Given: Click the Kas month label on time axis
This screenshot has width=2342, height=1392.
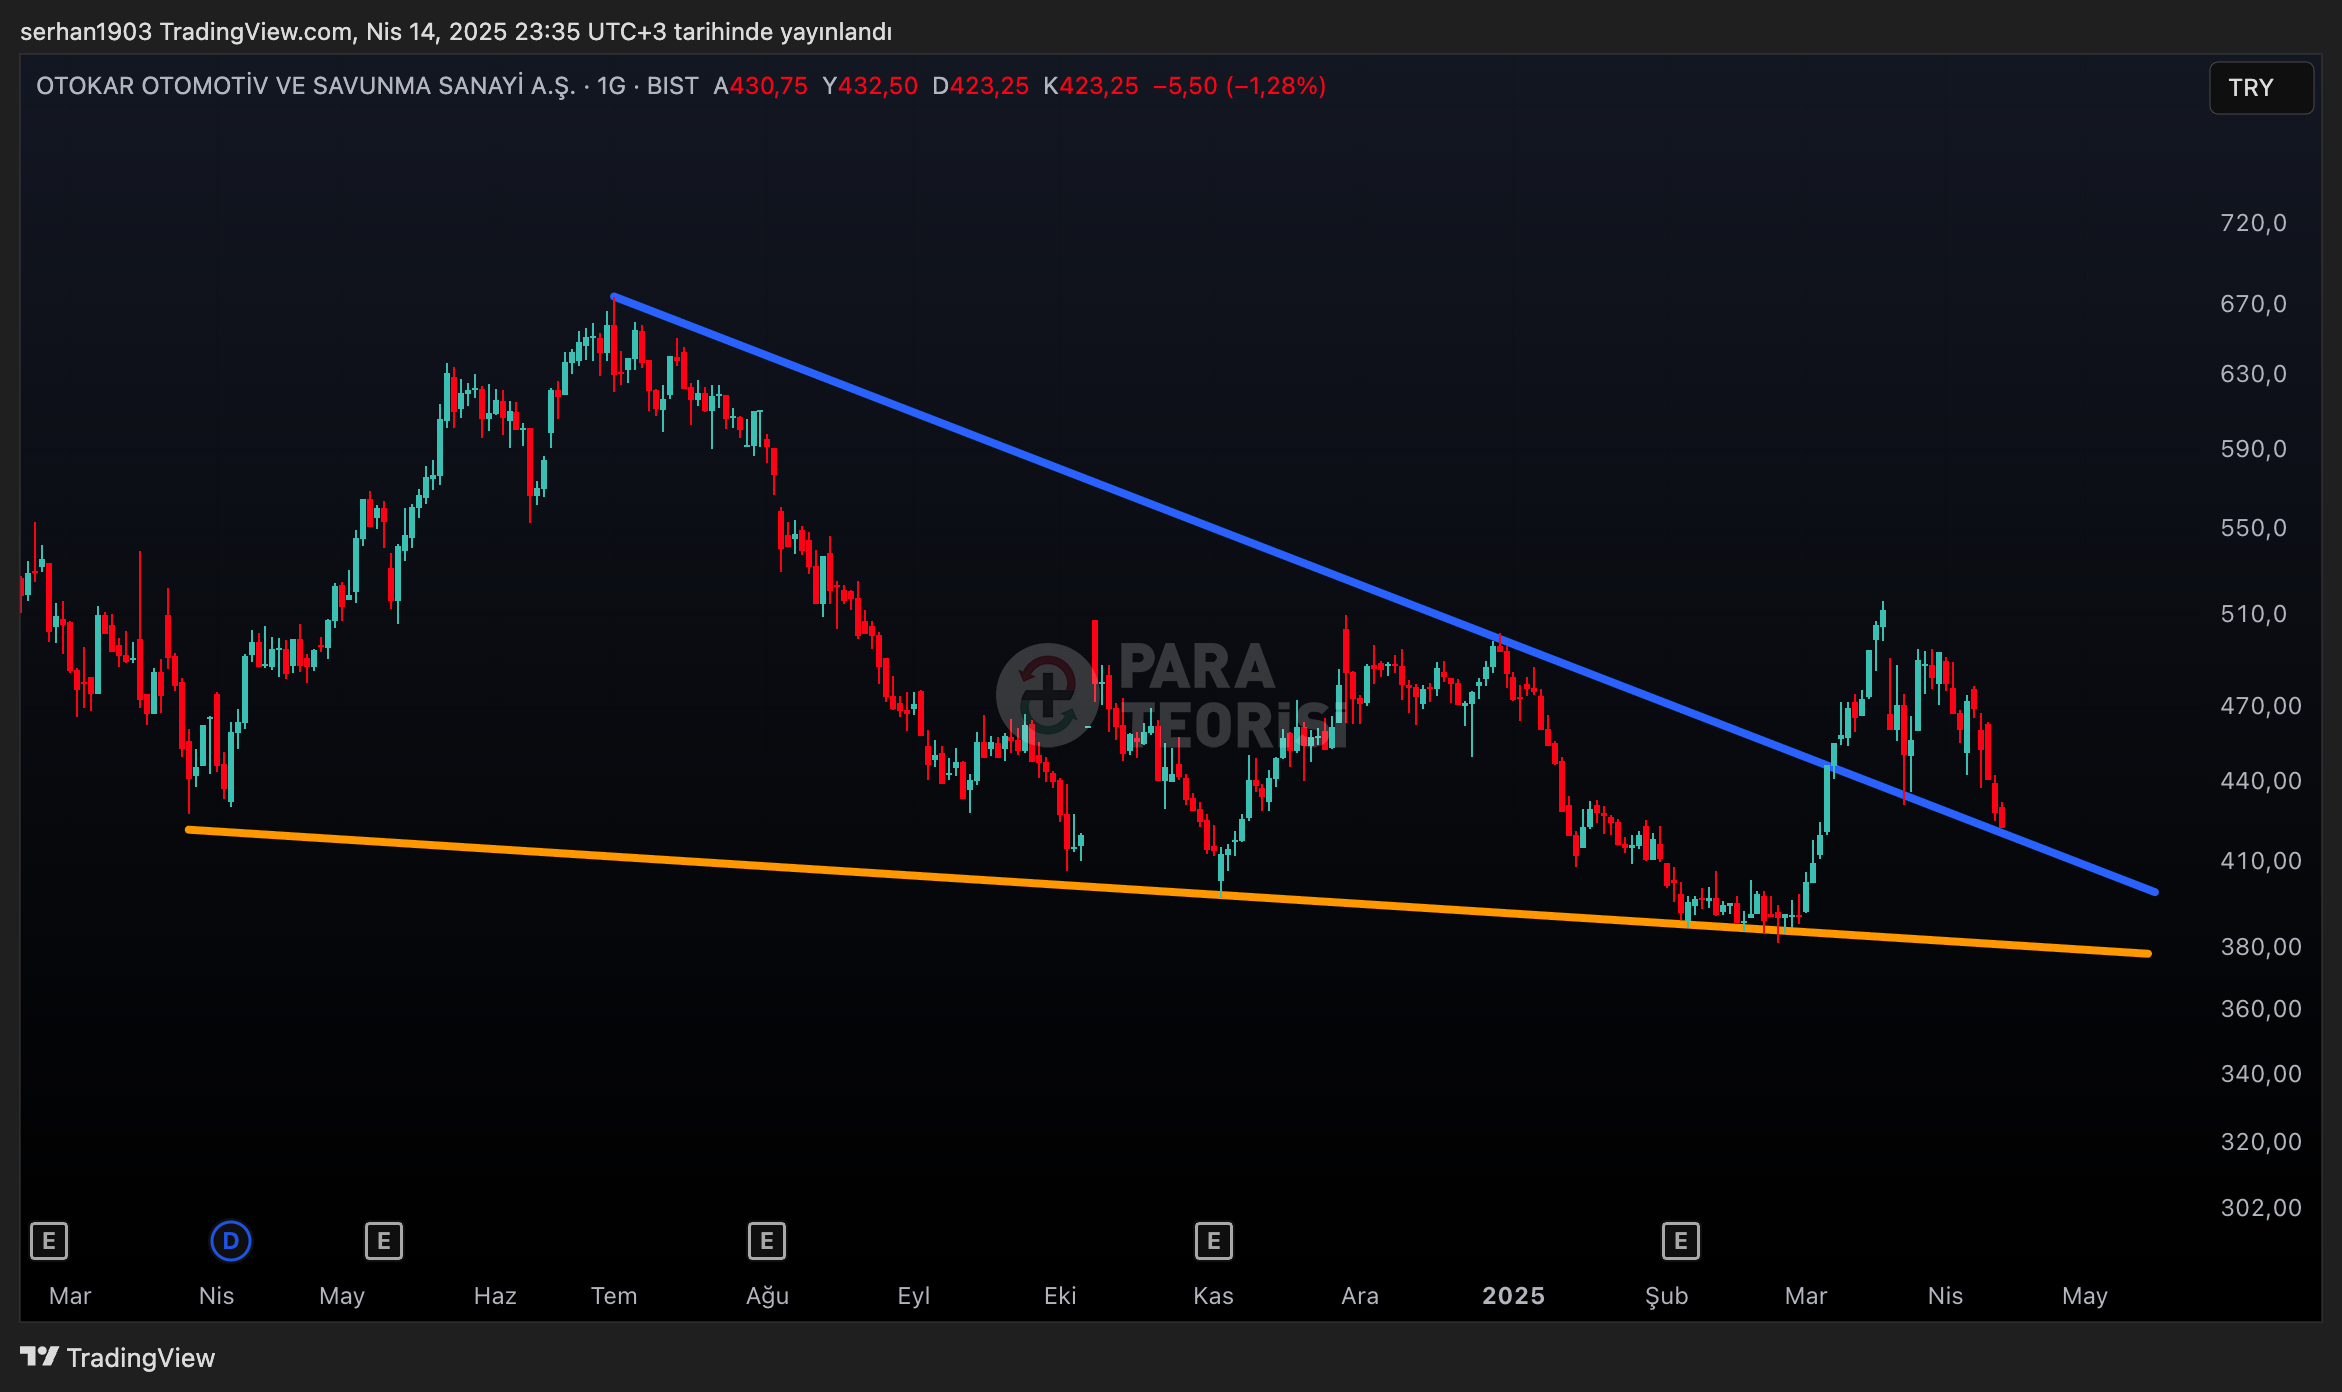Looking at the screenshot, I should pos(1213,1296).
